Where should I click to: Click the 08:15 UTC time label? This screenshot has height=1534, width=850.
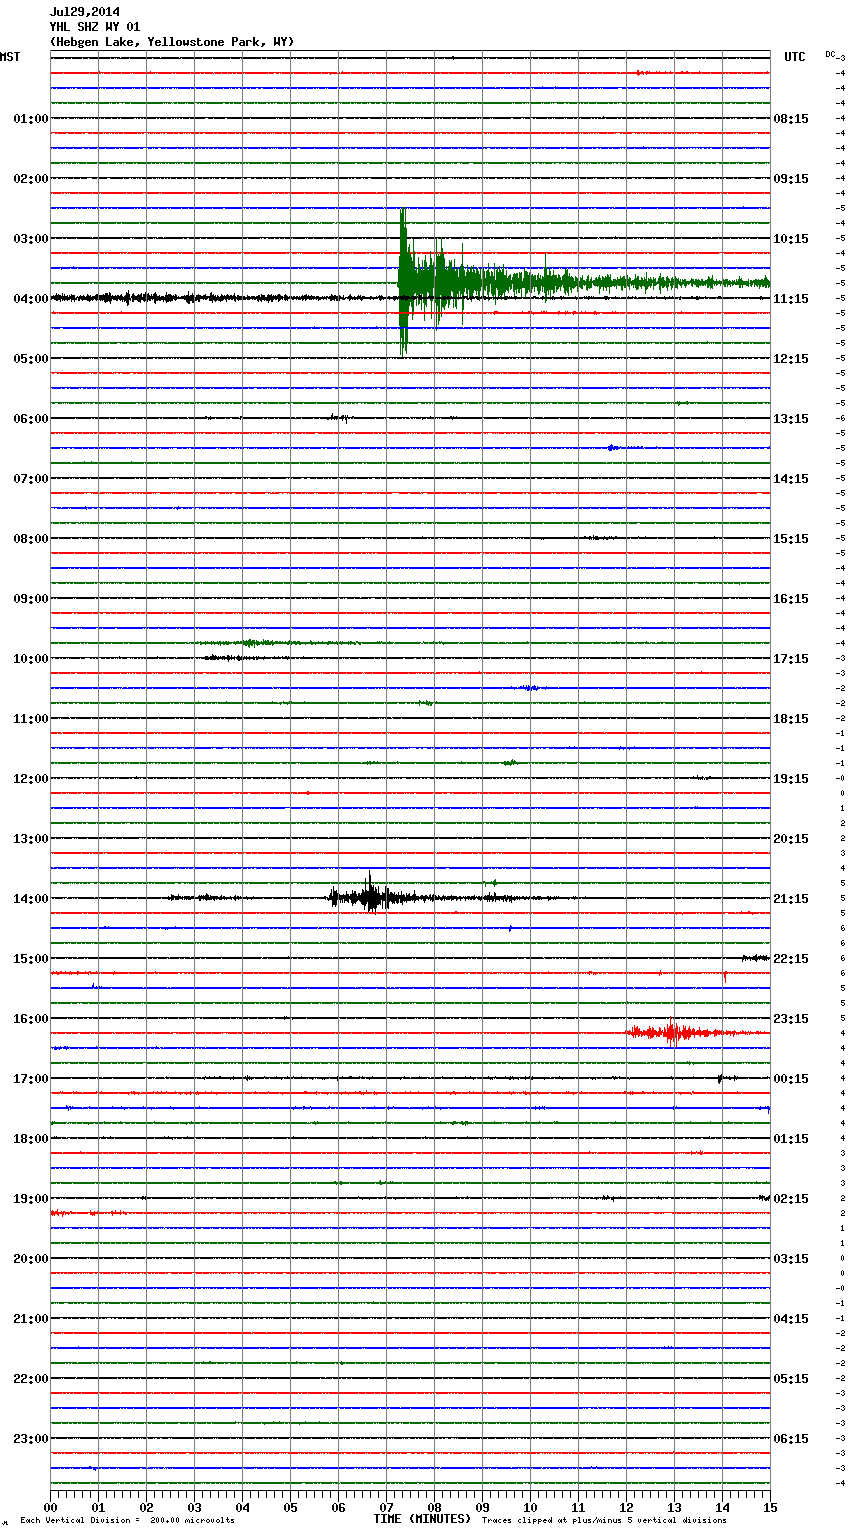[x=791, y=118]
